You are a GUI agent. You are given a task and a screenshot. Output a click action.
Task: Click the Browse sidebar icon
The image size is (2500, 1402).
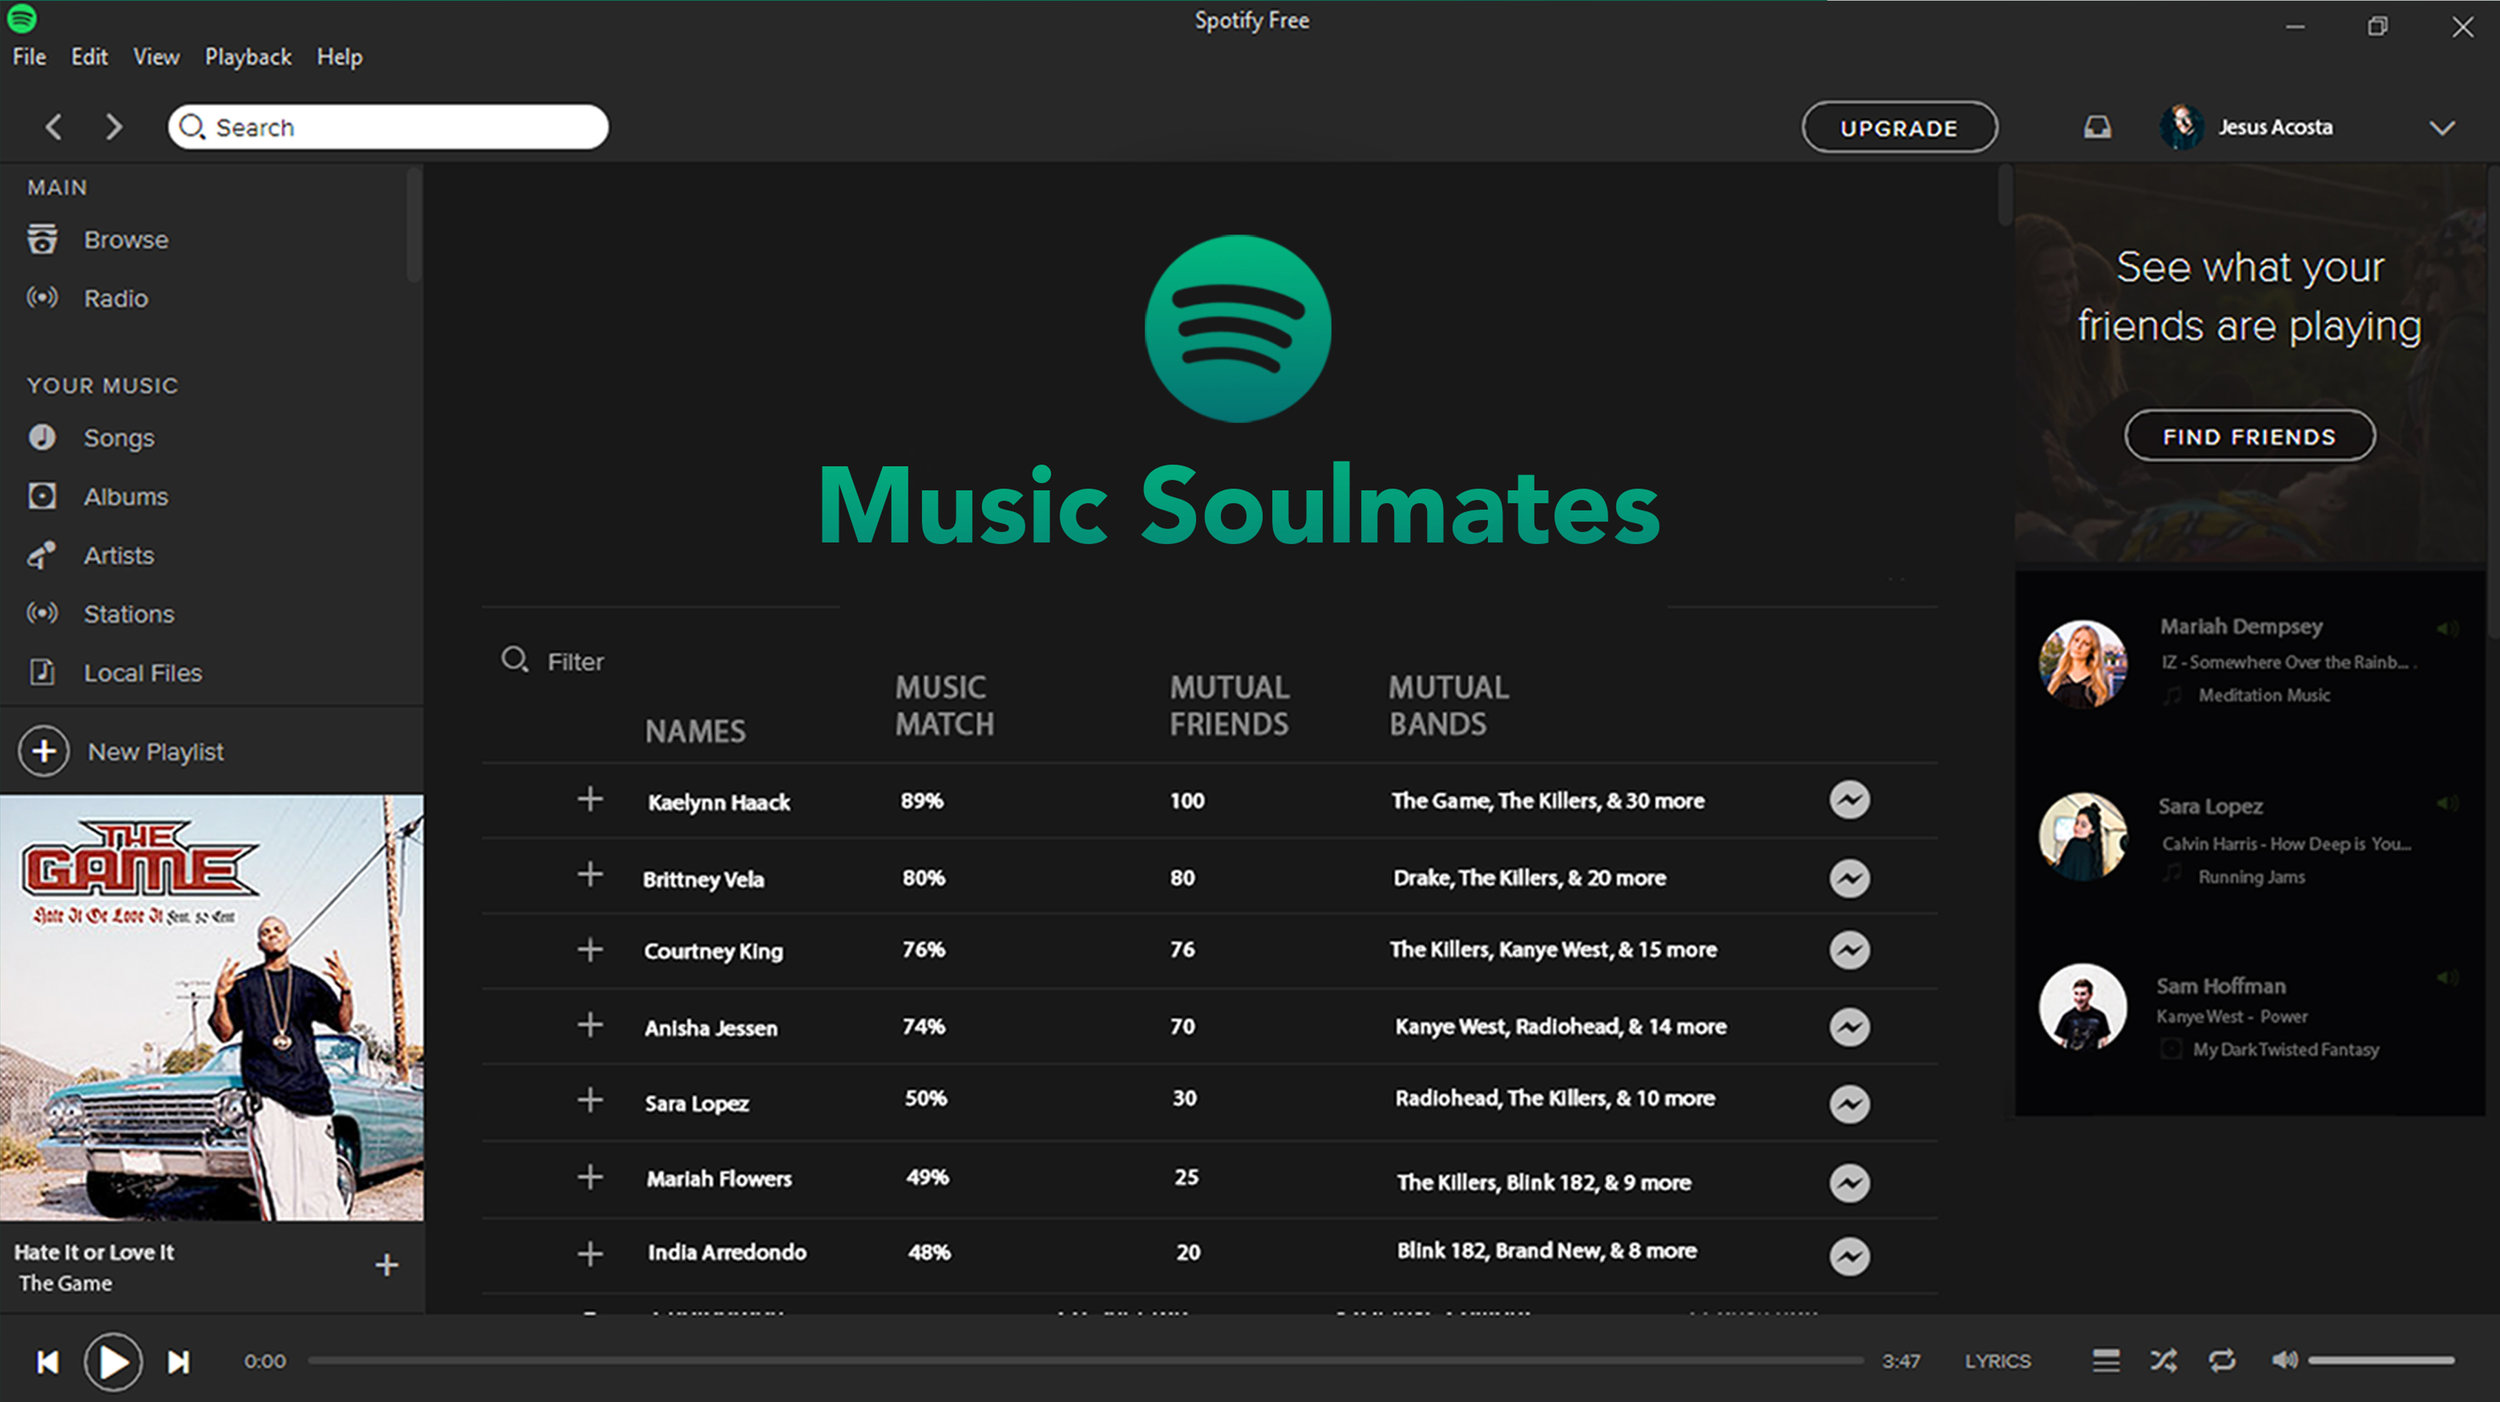[x=42, y=240]
